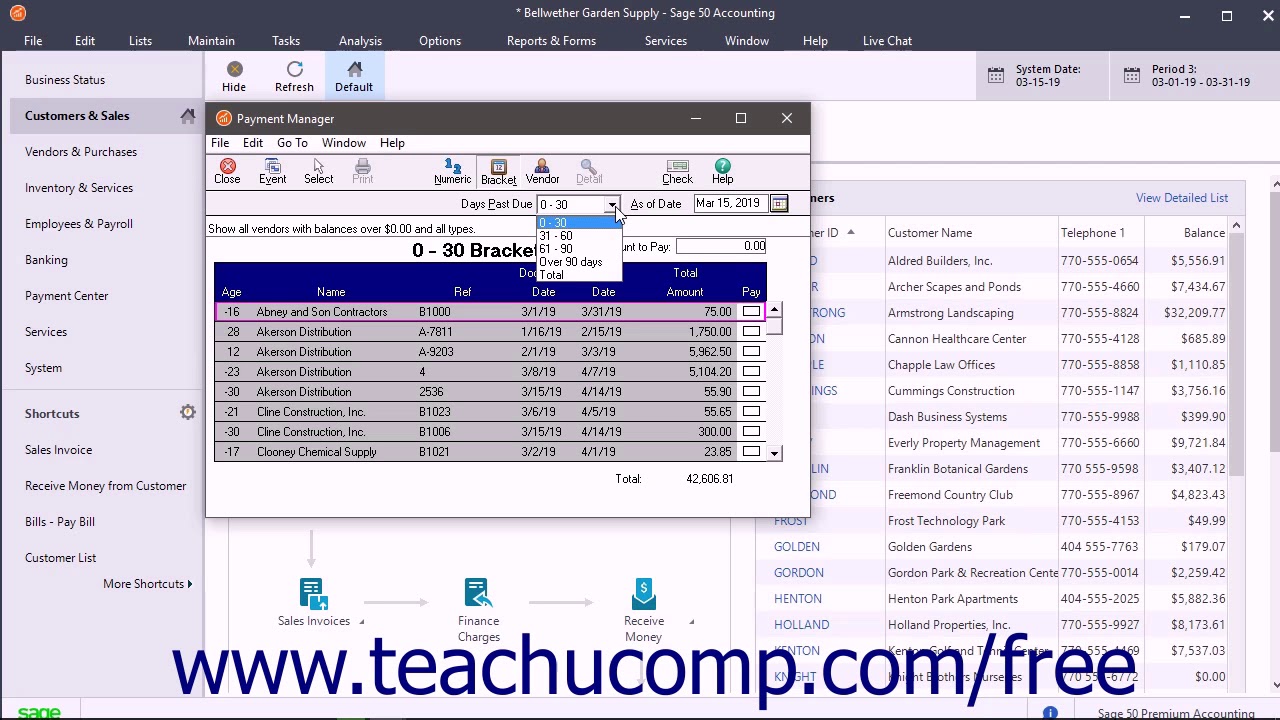Open the Tasks menu in main menu bar
The width and height of the screenshot is (1280, 720).
[286, 41]
